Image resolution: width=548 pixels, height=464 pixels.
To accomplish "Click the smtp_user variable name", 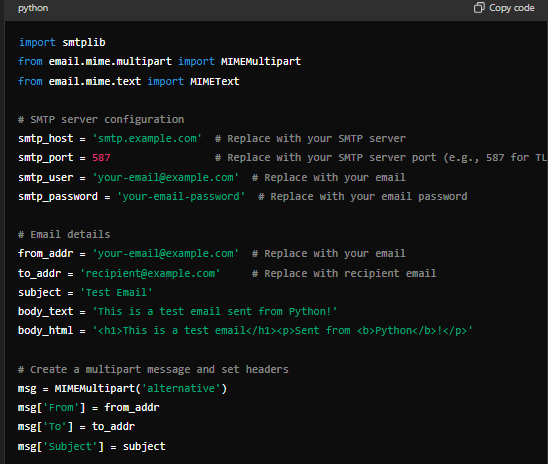I will 46,177.
